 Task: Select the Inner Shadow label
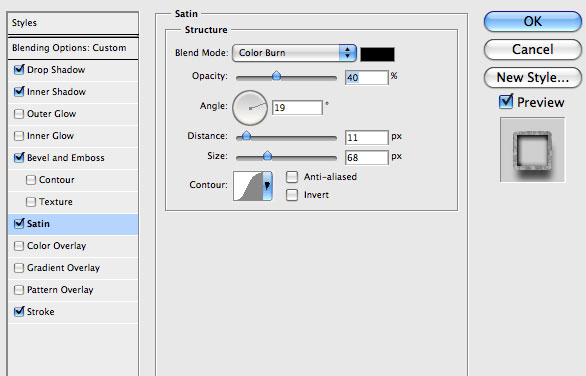56,92
